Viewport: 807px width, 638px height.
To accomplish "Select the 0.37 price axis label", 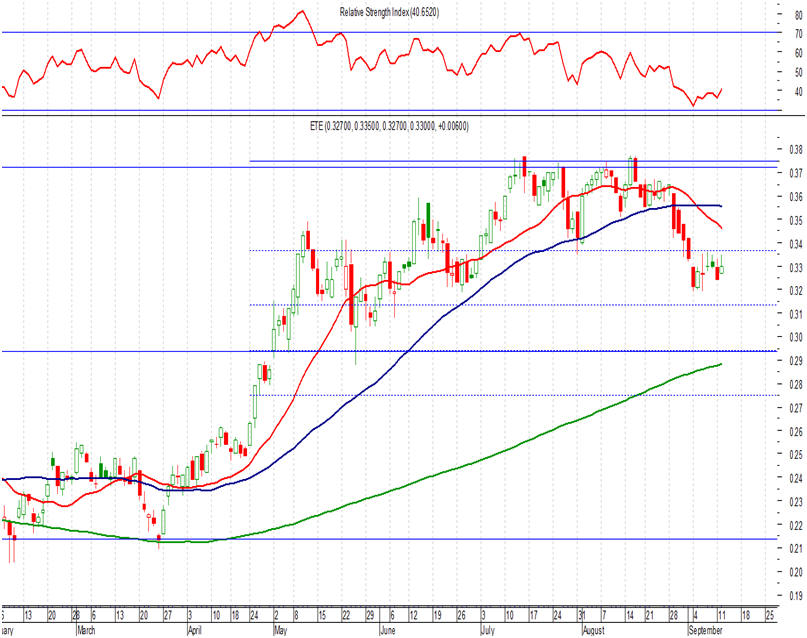I will pos(796,173).
